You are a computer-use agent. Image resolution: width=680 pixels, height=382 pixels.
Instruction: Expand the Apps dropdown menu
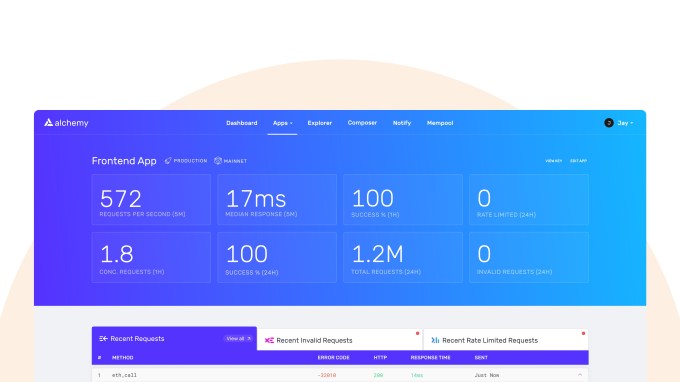coord(282,123)
